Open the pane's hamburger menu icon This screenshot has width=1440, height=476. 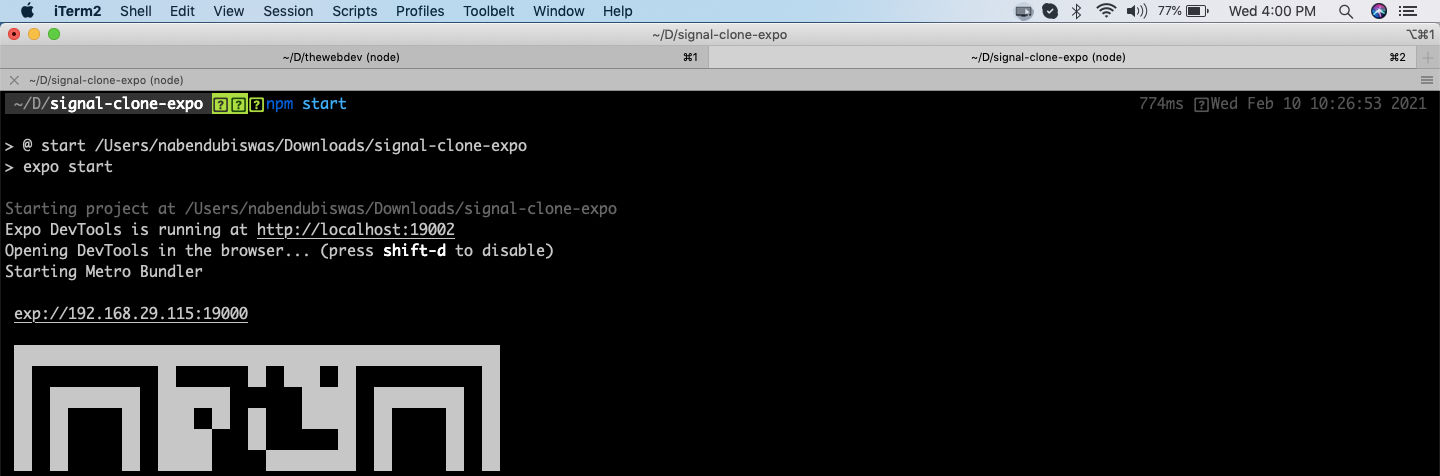1427,80
